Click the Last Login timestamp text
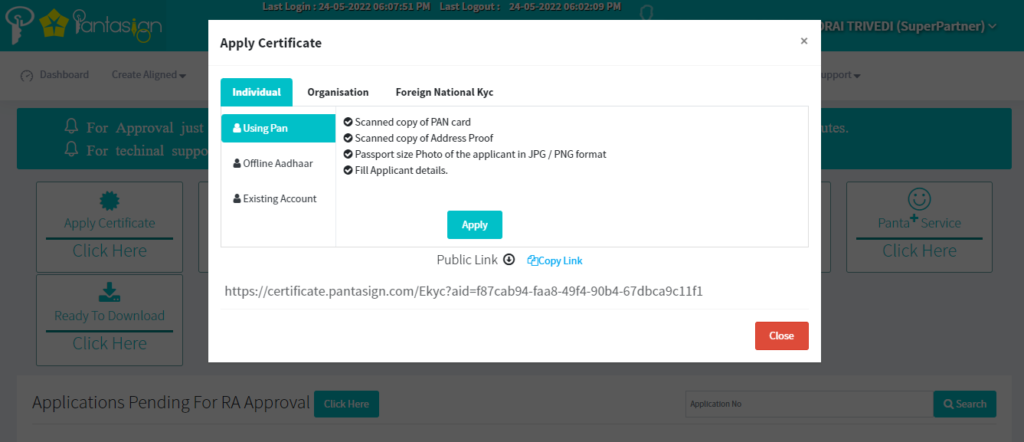Viewport: 1024px width, 442px height. point(346,7)
